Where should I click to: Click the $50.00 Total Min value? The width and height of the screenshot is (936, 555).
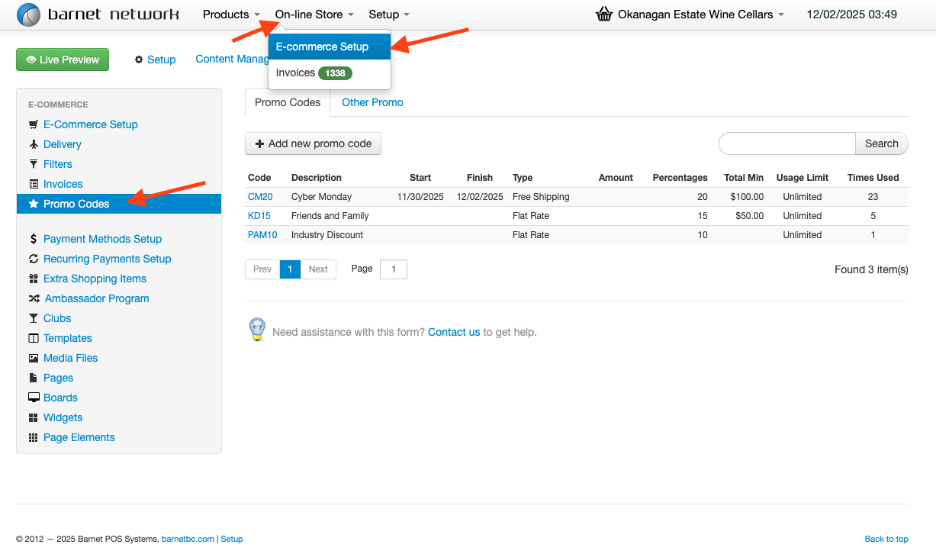click(749, 216)
